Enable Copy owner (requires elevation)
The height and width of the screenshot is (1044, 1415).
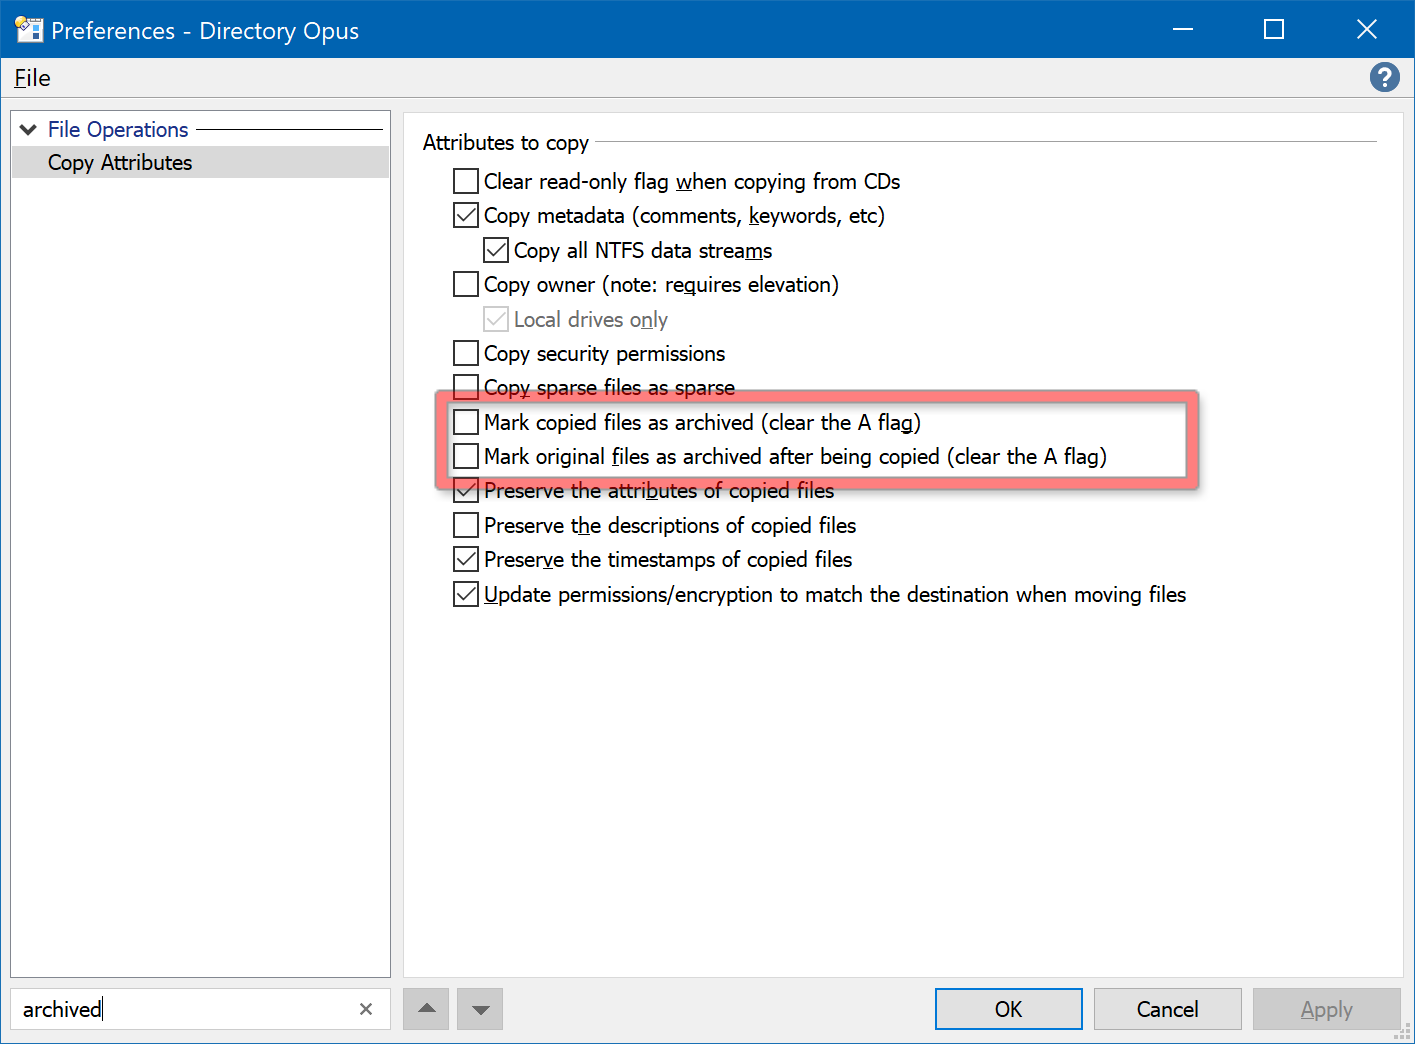click(x=466, y=284)
